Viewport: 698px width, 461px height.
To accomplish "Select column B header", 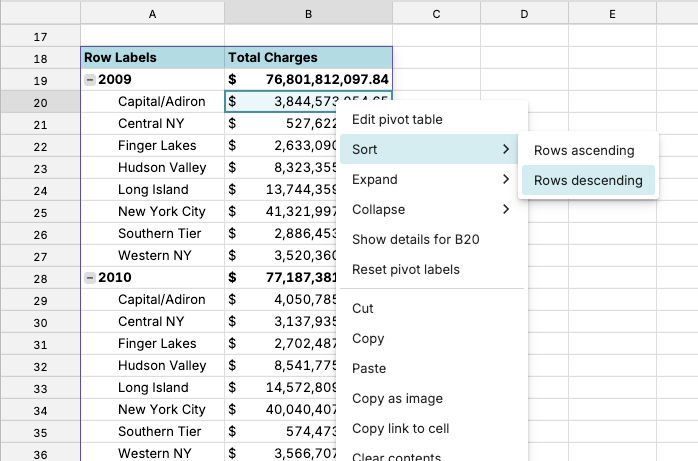I will pos(308,14).
